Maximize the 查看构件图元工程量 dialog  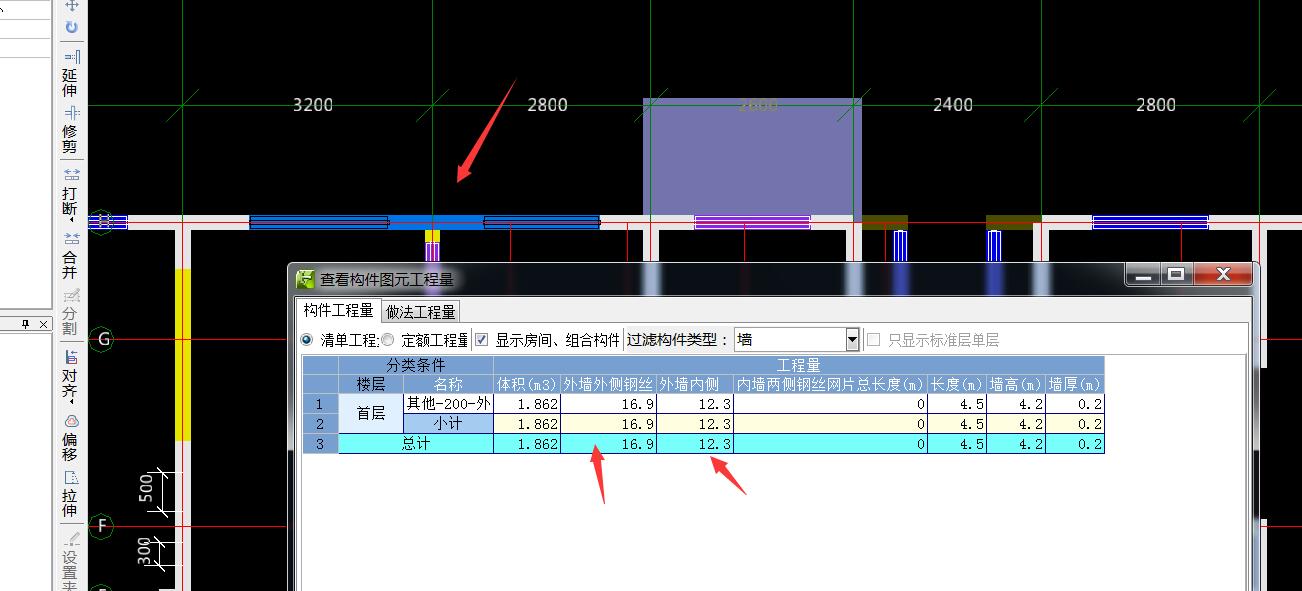pyautogui.click(x=1176, y=274)
